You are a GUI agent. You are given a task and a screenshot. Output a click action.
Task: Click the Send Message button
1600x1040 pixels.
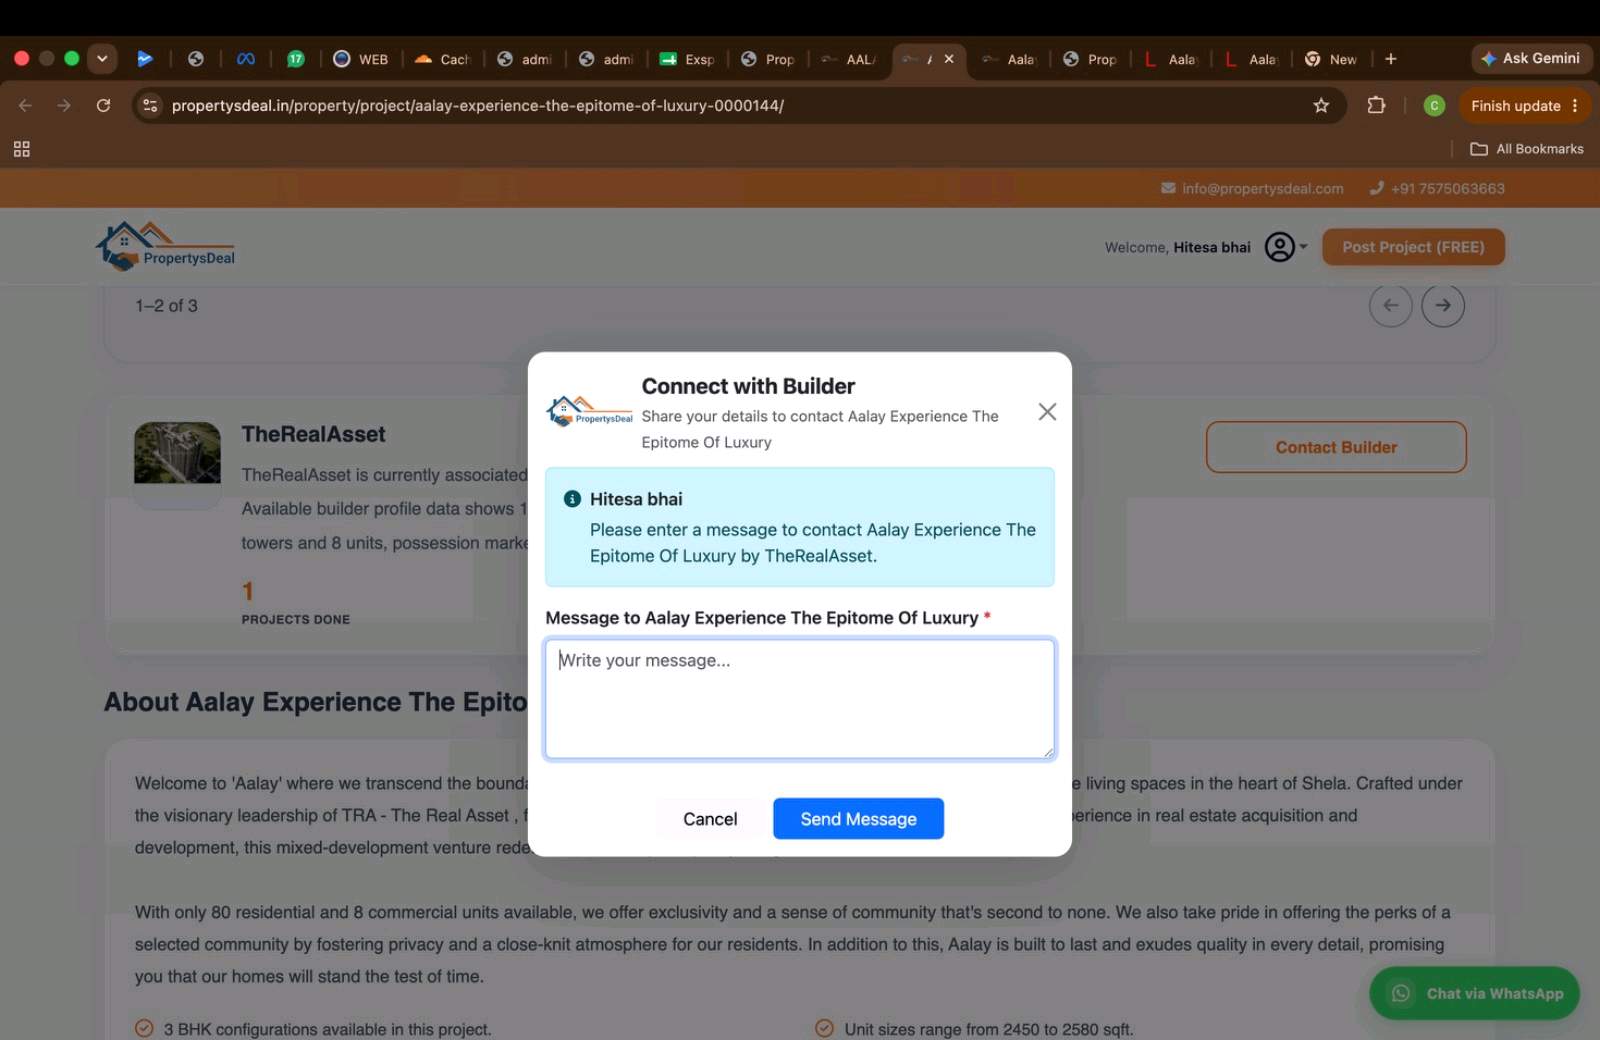(858, 819)
